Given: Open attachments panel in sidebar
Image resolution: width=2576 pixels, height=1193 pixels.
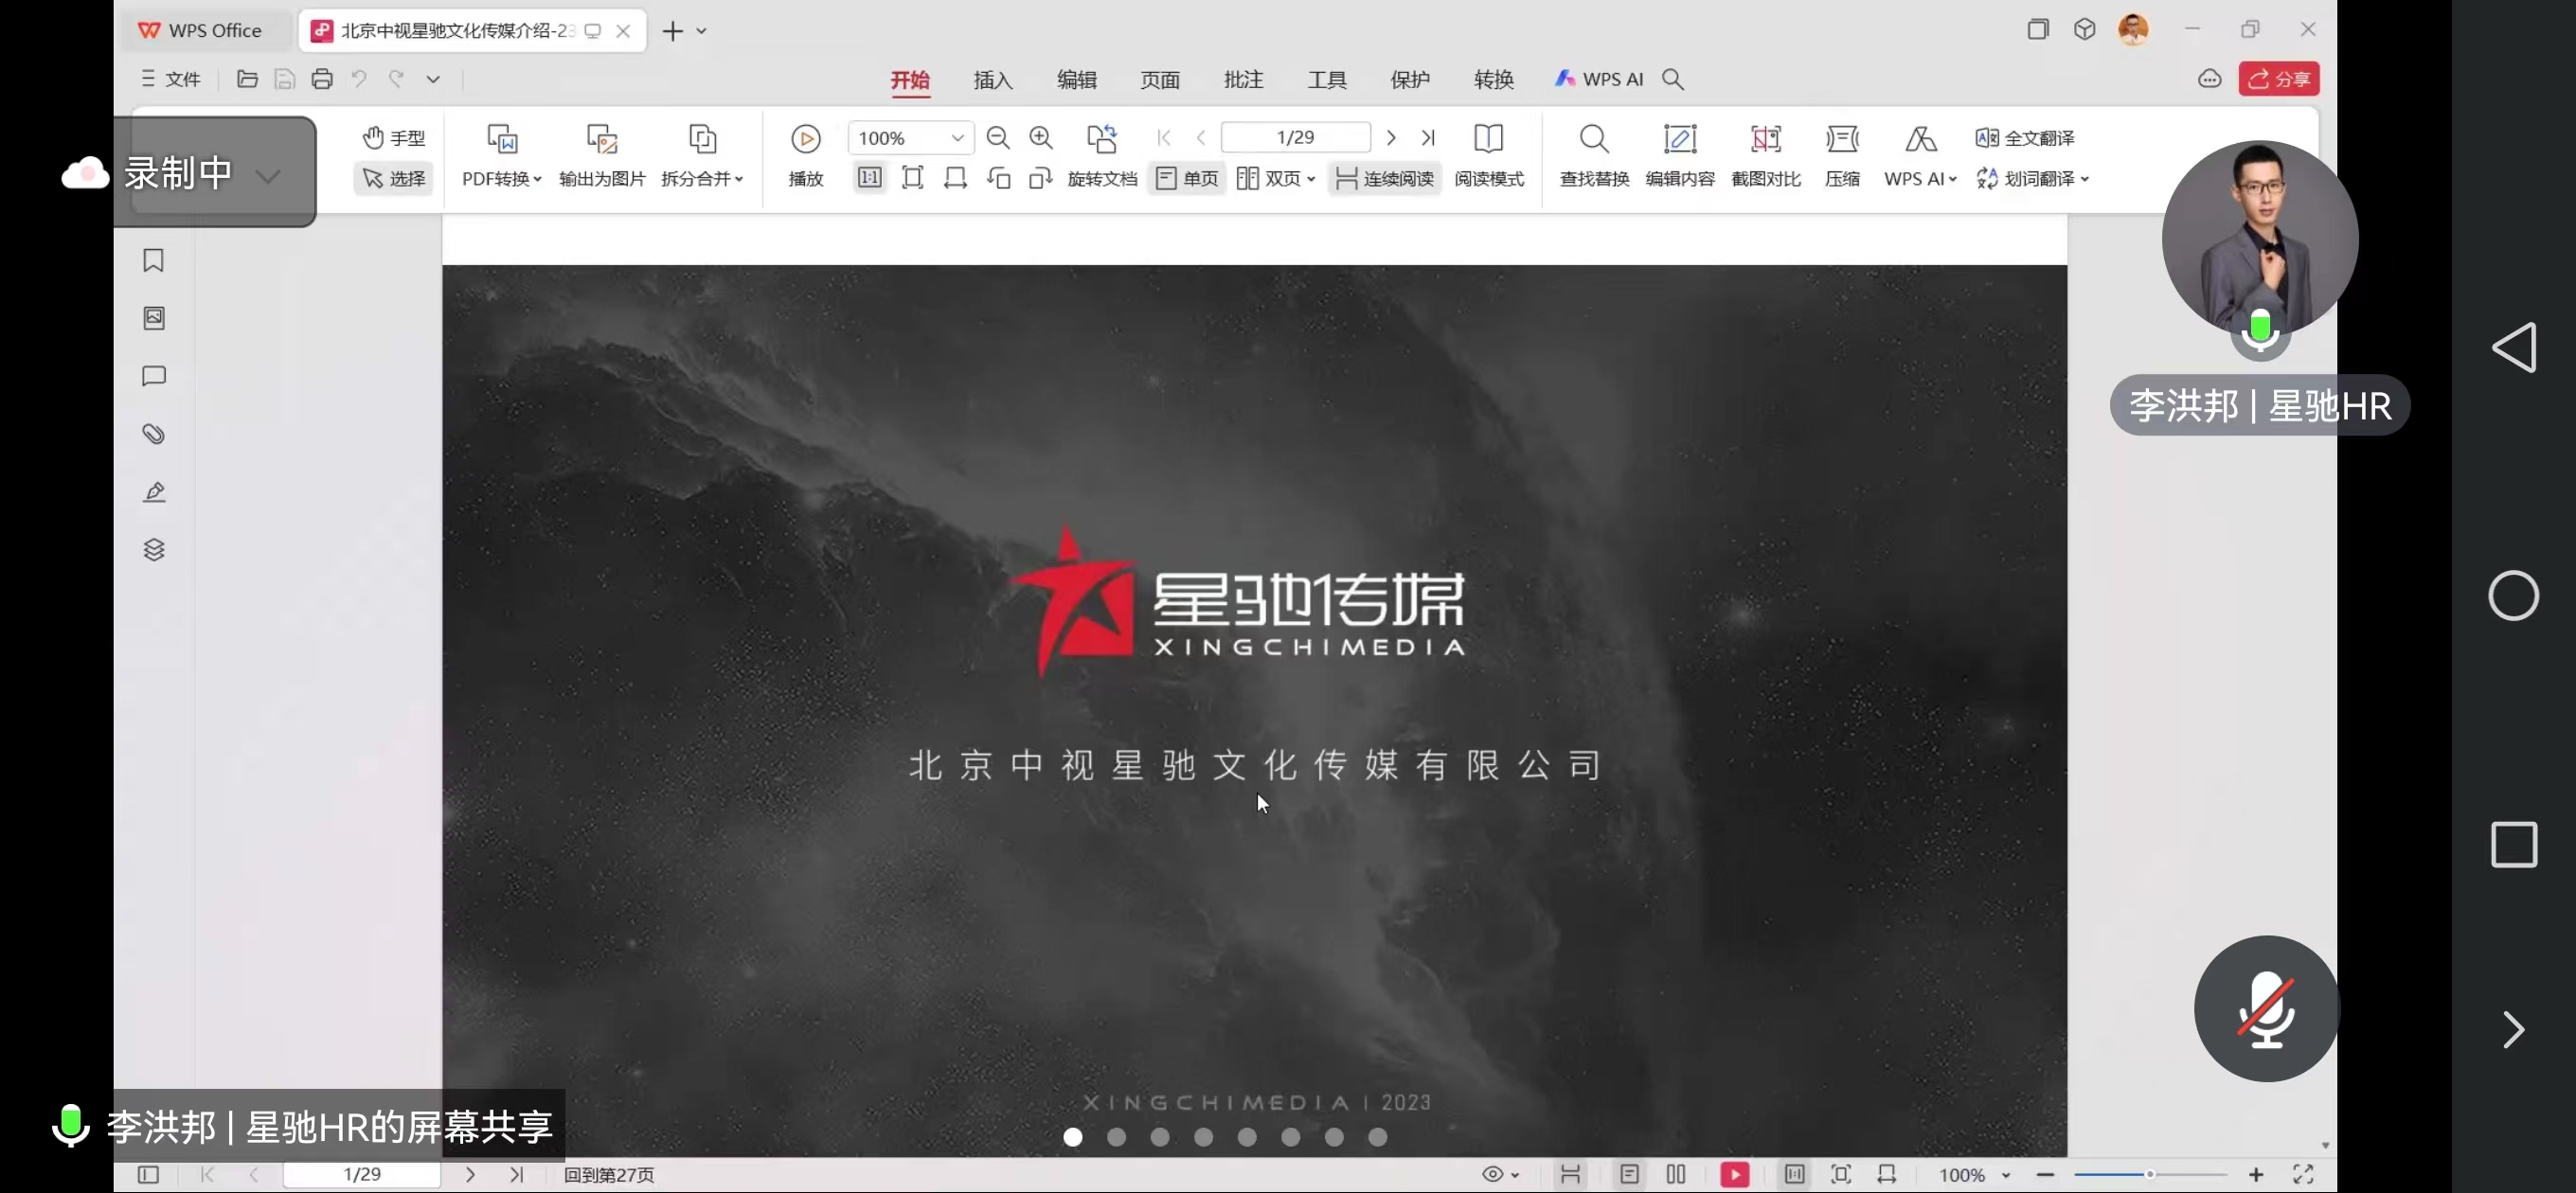Looking at the screenshot, I should pyautogui.click(x=153, y=434).
